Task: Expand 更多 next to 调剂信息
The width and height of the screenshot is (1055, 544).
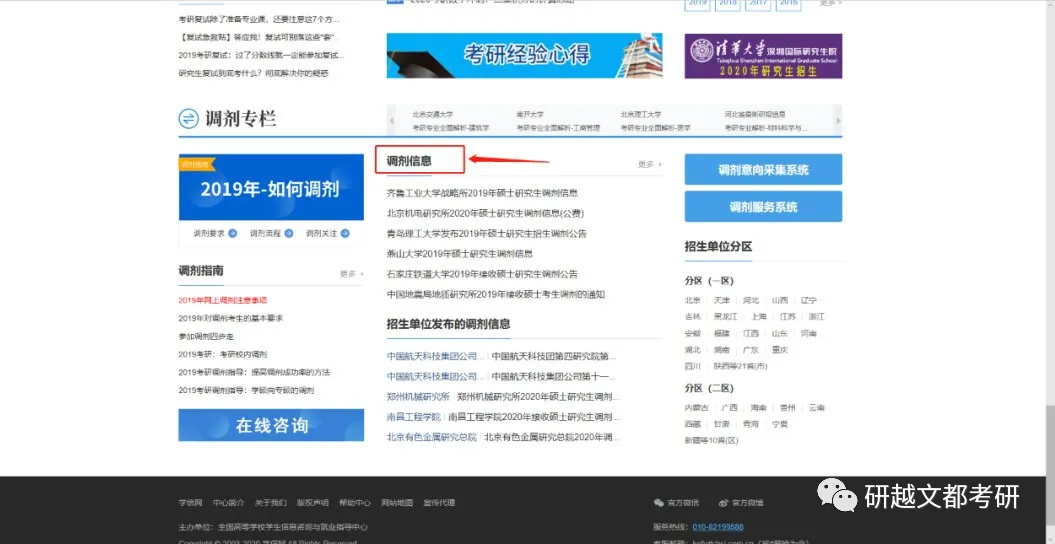Action: click(x=649, y=164)
